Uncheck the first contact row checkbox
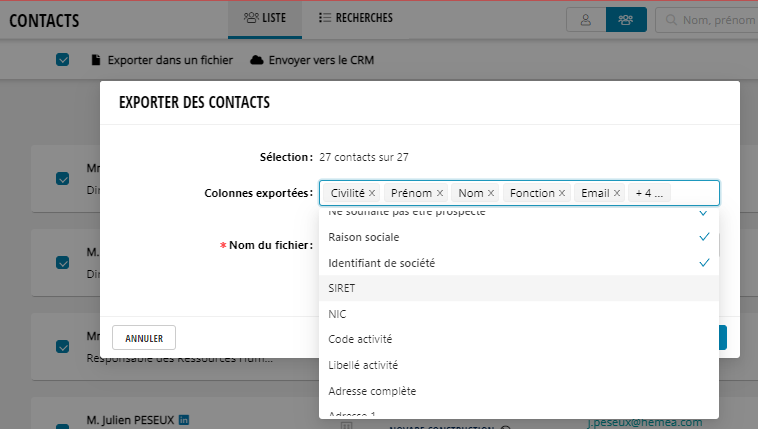This screenshot has height=429, width=758. coord(62,178)
